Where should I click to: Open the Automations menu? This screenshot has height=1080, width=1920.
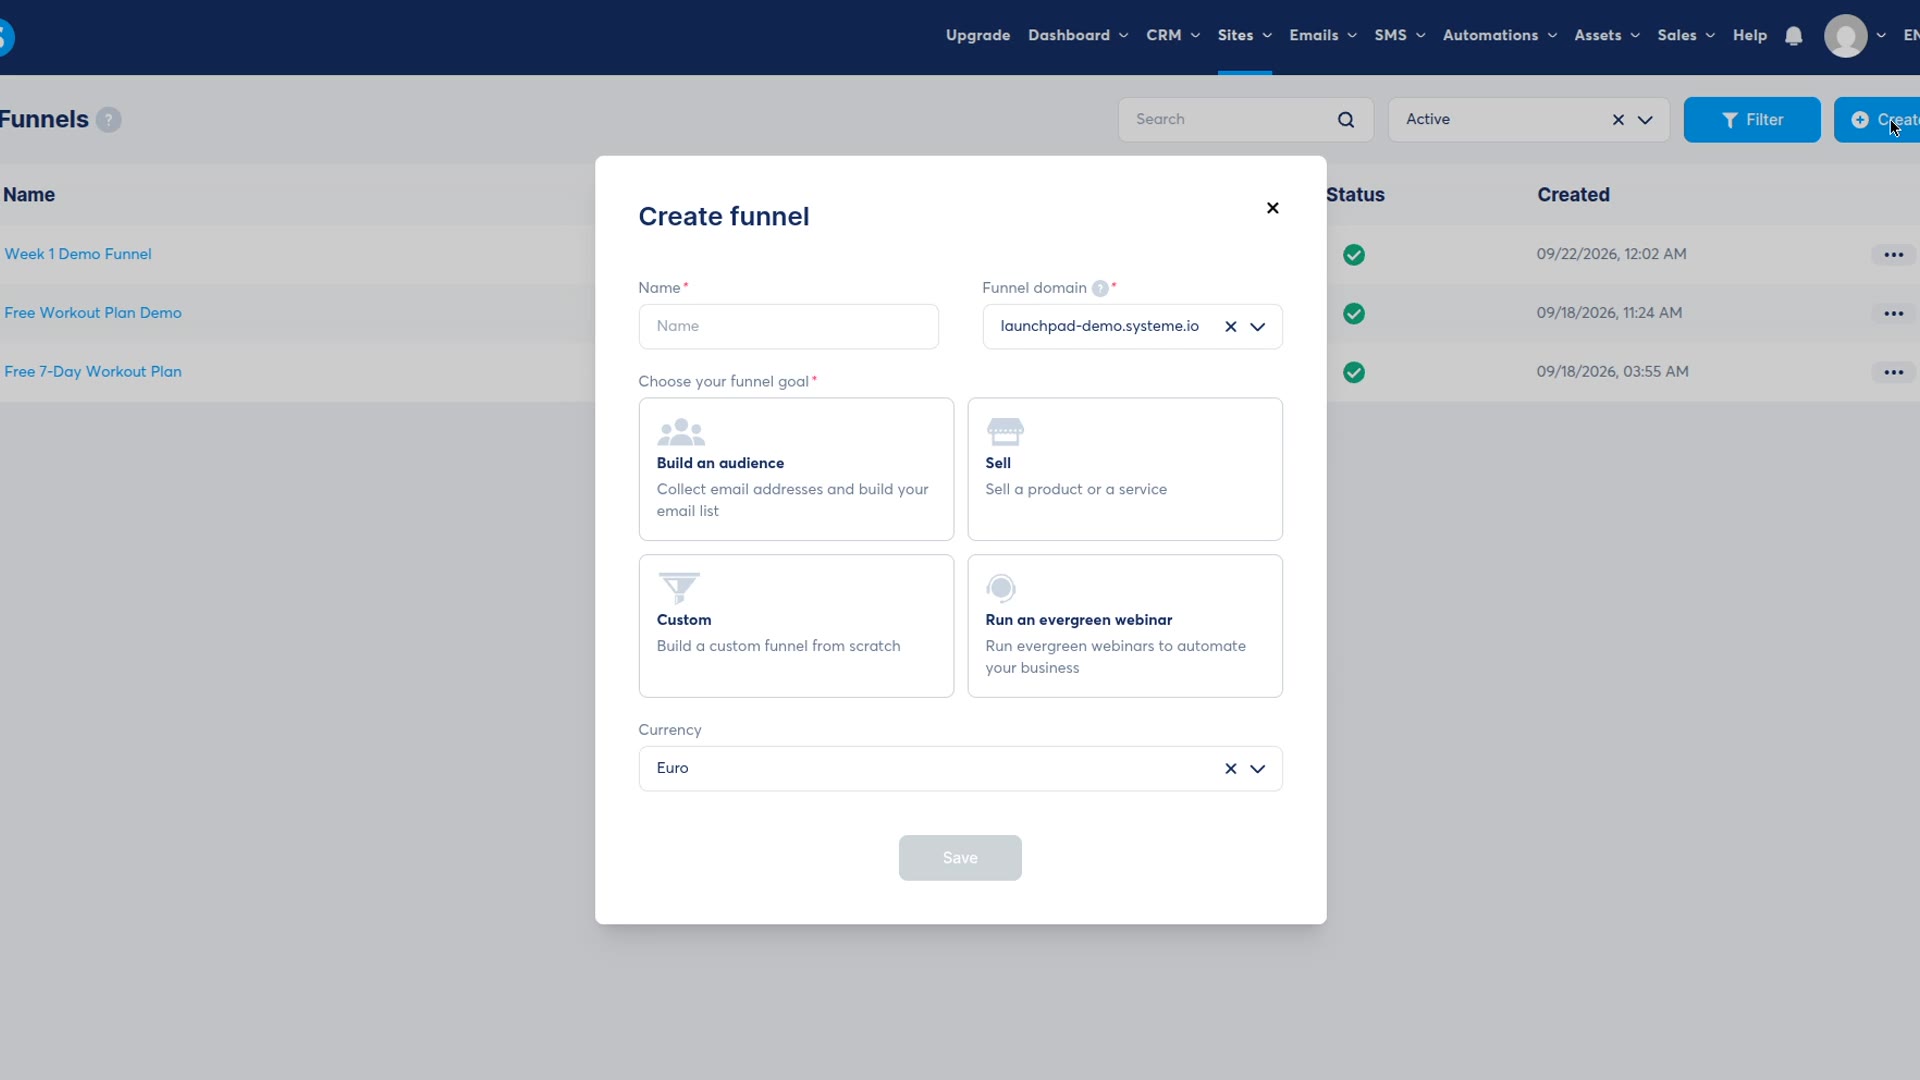[1500, 35]
